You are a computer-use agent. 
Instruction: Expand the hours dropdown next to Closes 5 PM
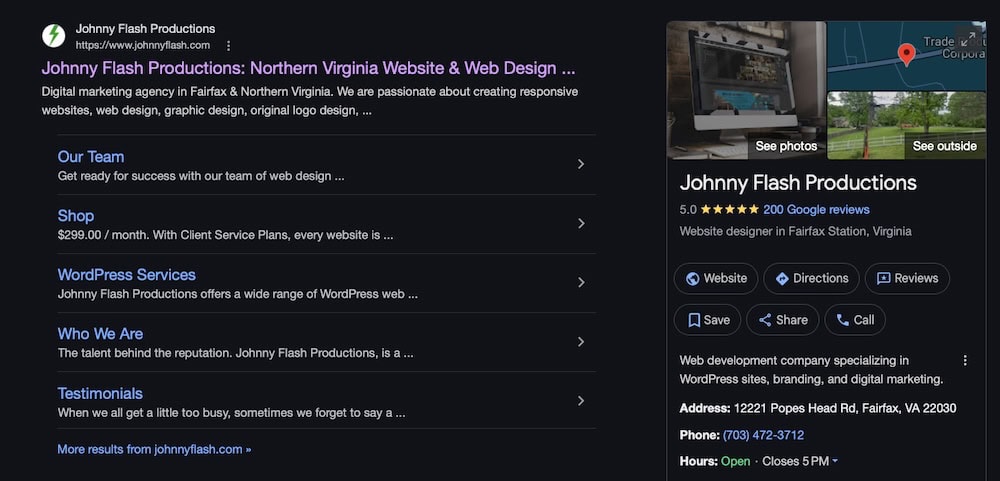pos(835,461)
